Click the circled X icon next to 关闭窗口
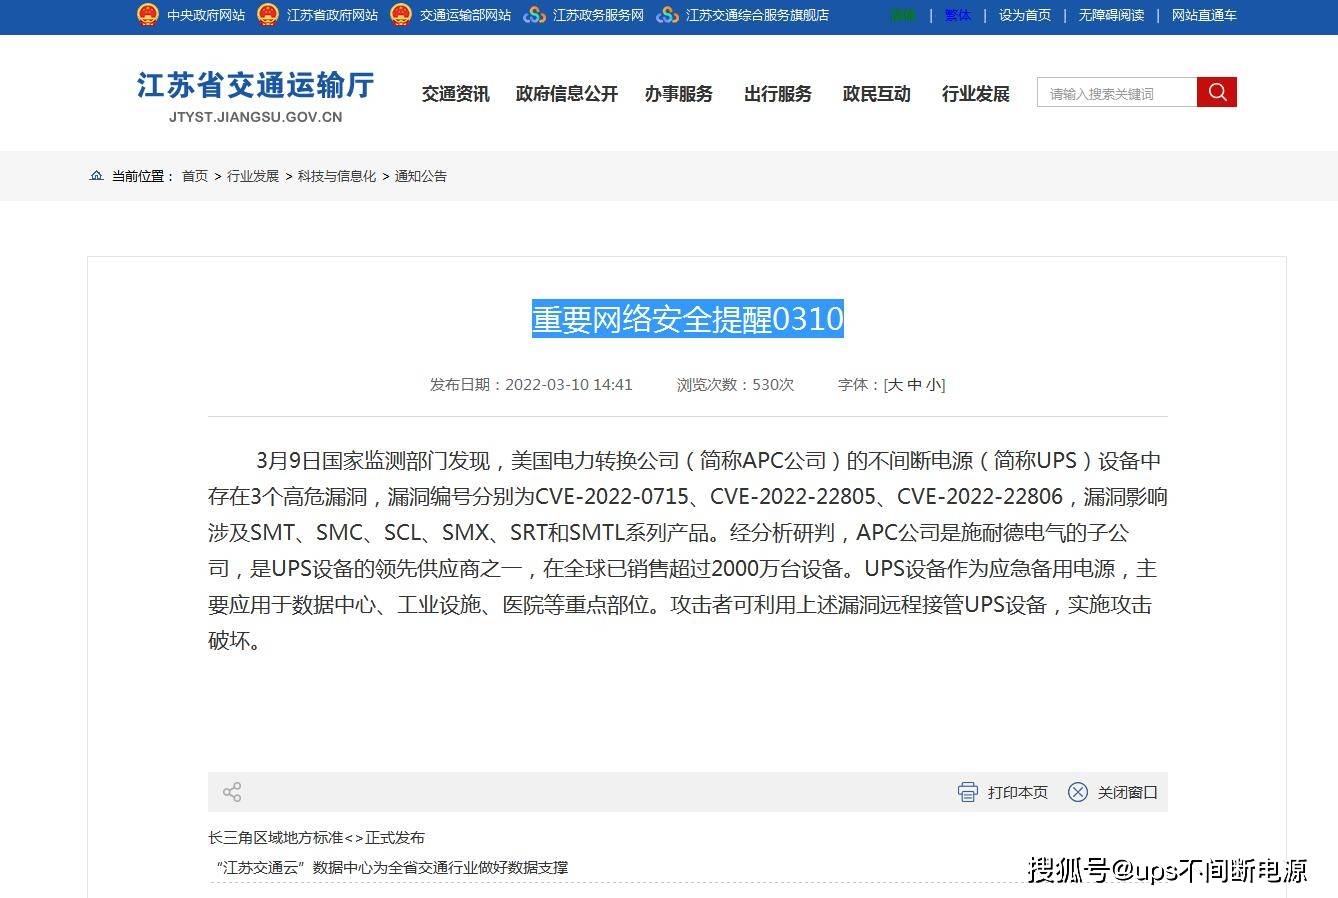The image size is (1338, 898). [1077, 791]
